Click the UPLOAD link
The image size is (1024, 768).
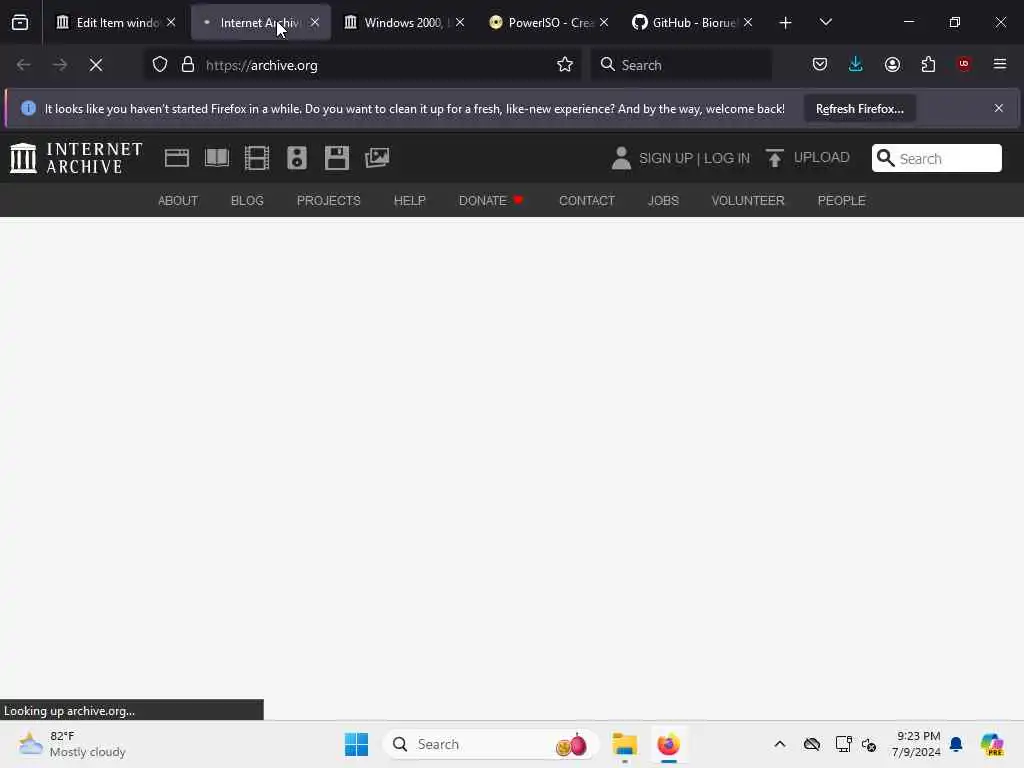click(x=822, y=157)
